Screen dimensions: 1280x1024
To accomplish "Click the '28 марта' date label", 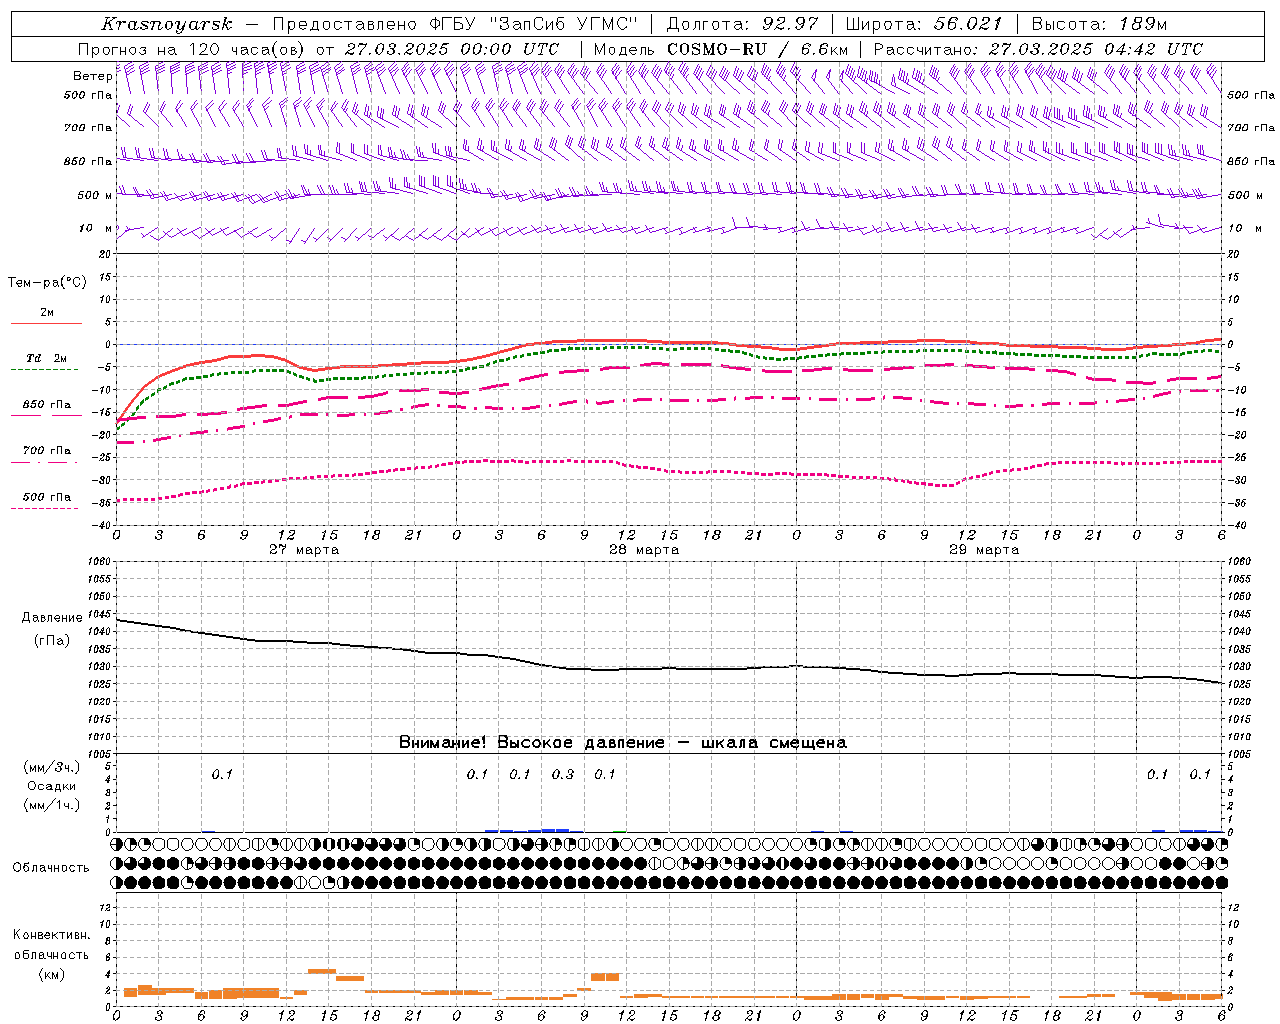I will click(644, 549).
